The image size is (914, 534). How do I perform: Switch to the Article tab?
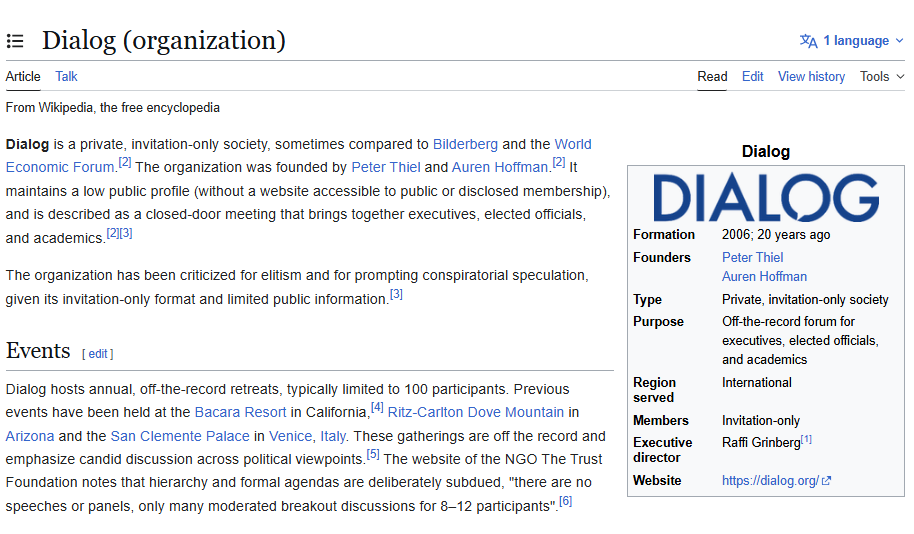[x=23, y=76]
